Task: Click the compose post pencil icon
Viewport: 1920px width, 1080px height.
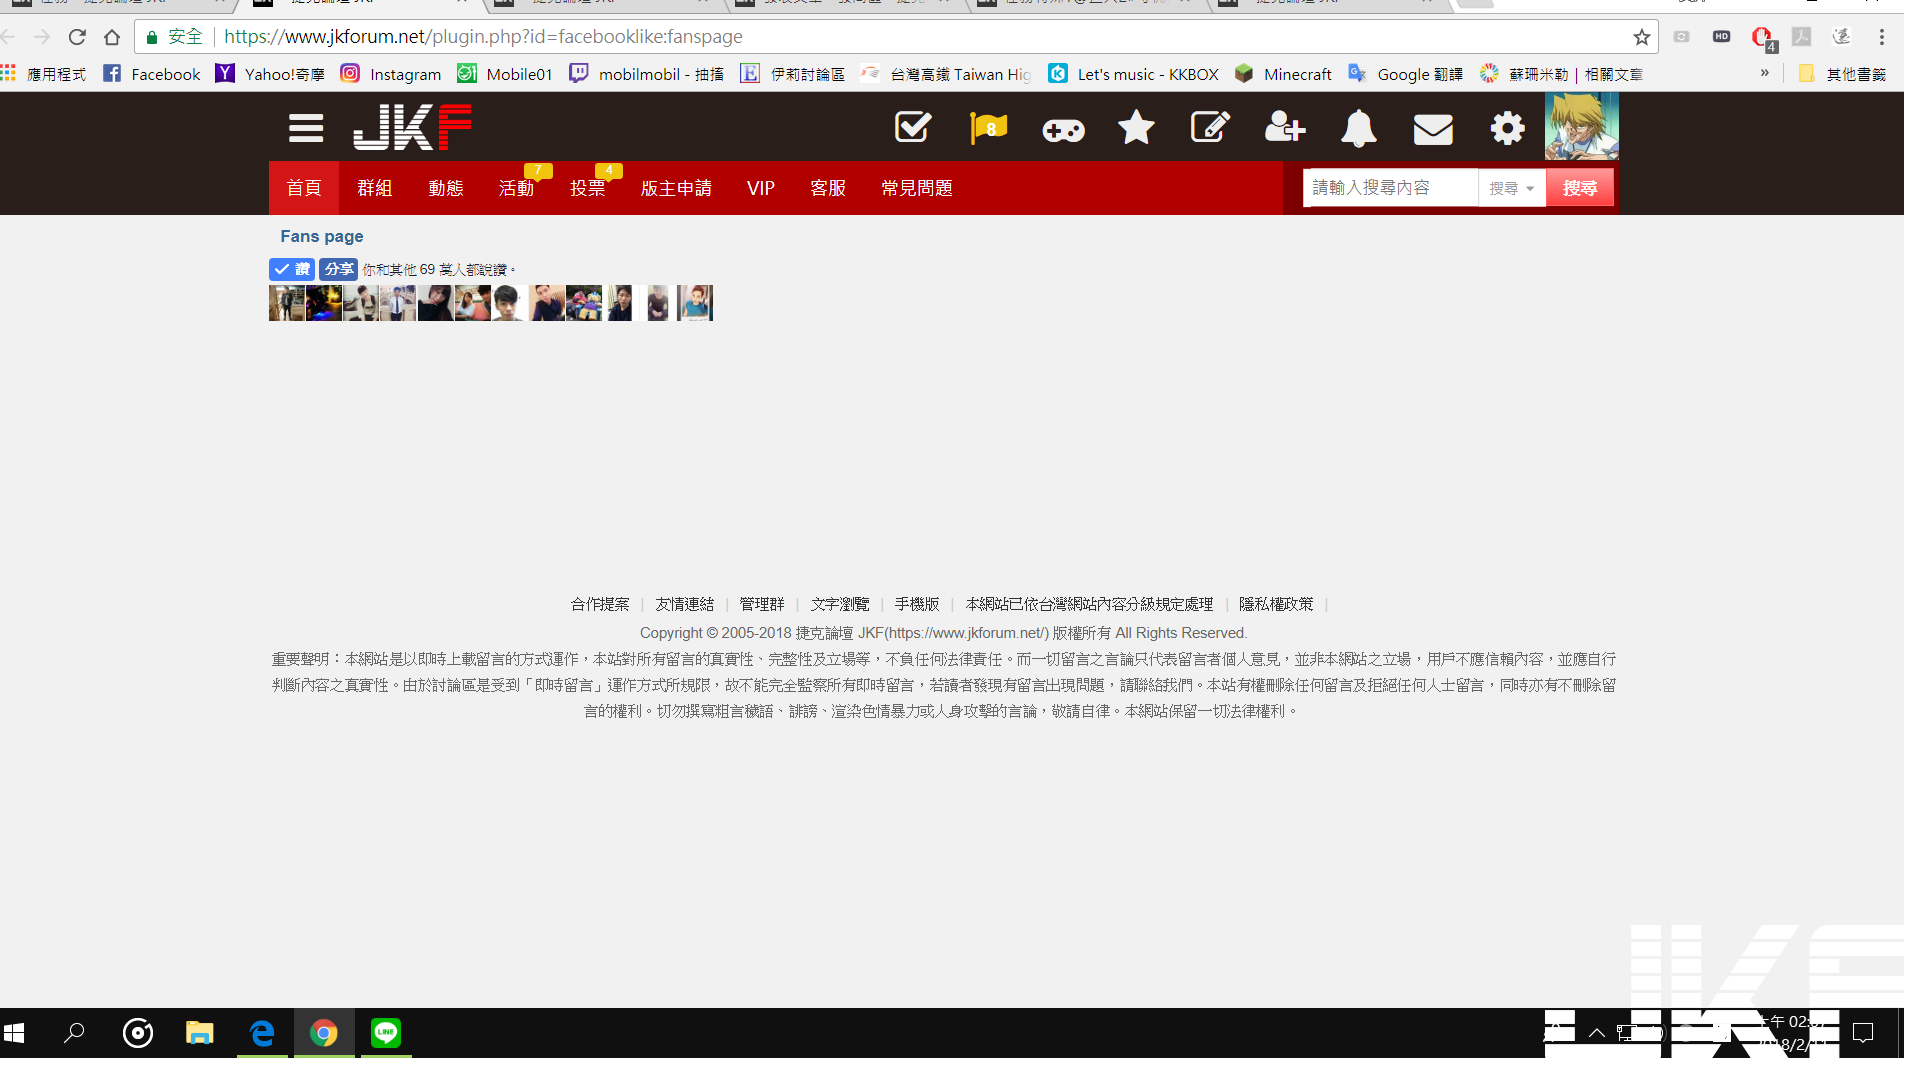Action: (x=1210, y=127)
